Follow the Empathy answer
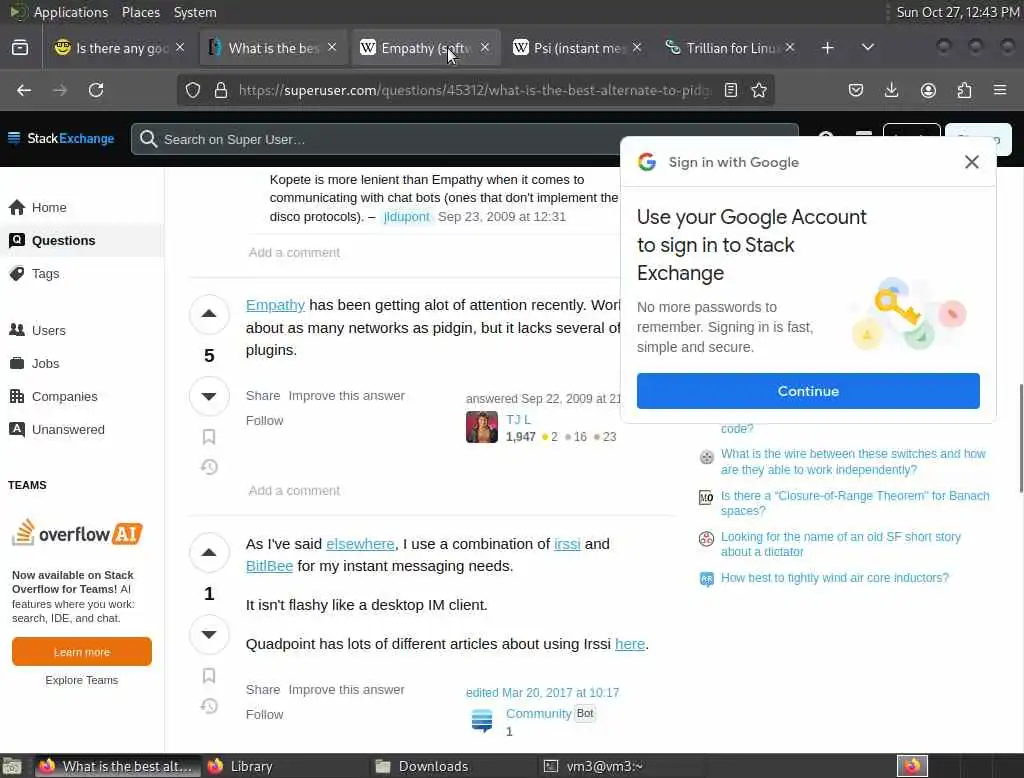This screenshot has width=1024, height=778. [264, 421]
